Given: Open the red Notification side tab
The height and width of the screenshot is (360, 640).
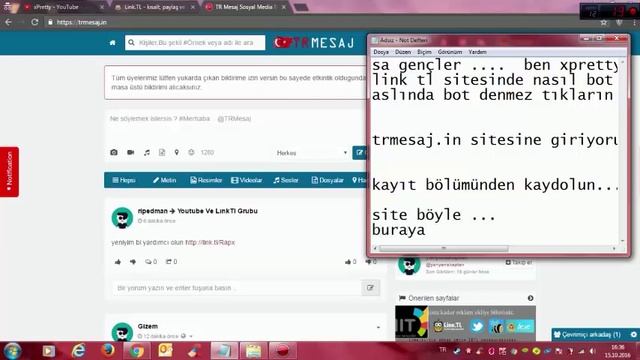Looking at the screenshot, I should tap(9, 172).
